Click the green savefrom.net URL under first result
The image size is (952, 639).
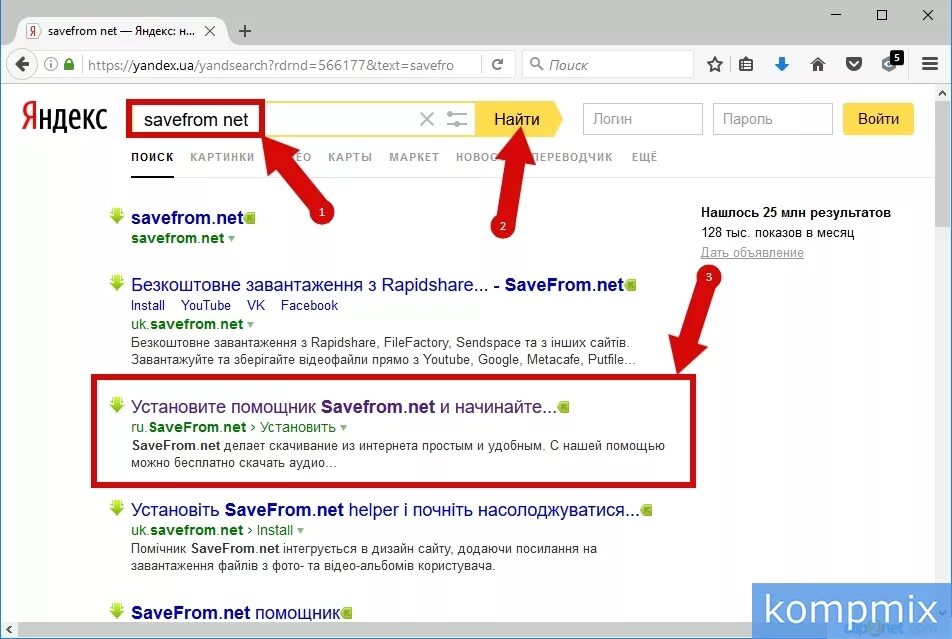click(x=178, y=238)
